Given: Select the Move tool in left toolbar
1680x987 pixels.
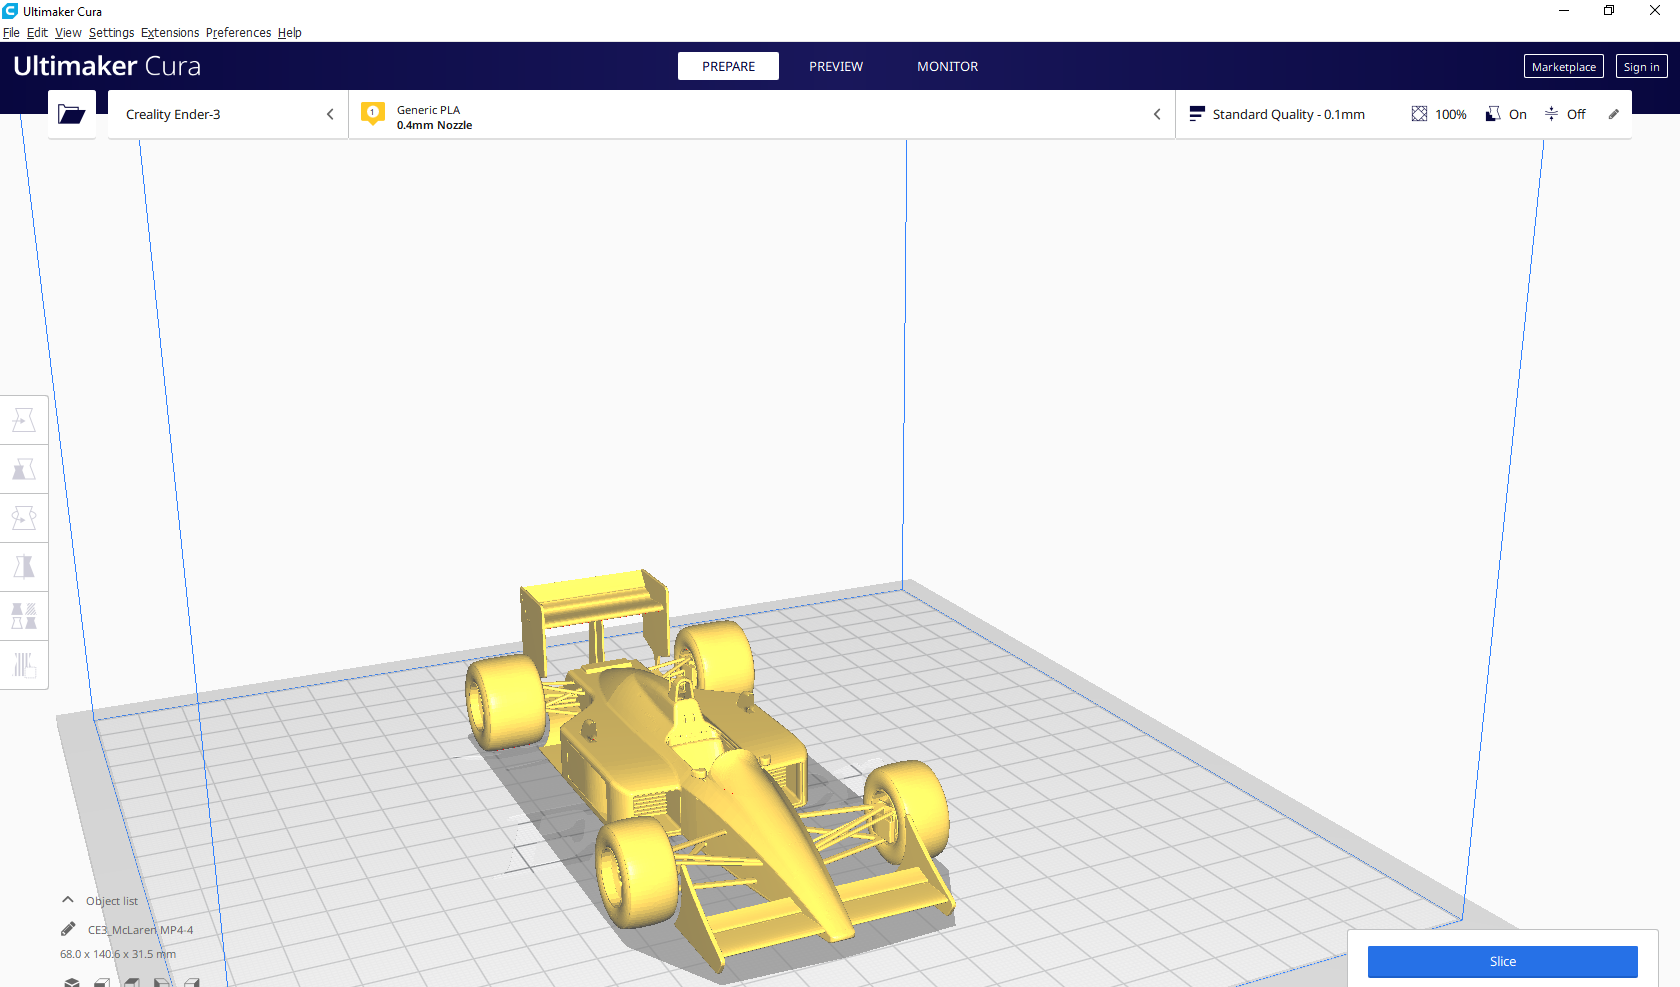Looking at the screenshot, I should point(24,420).
